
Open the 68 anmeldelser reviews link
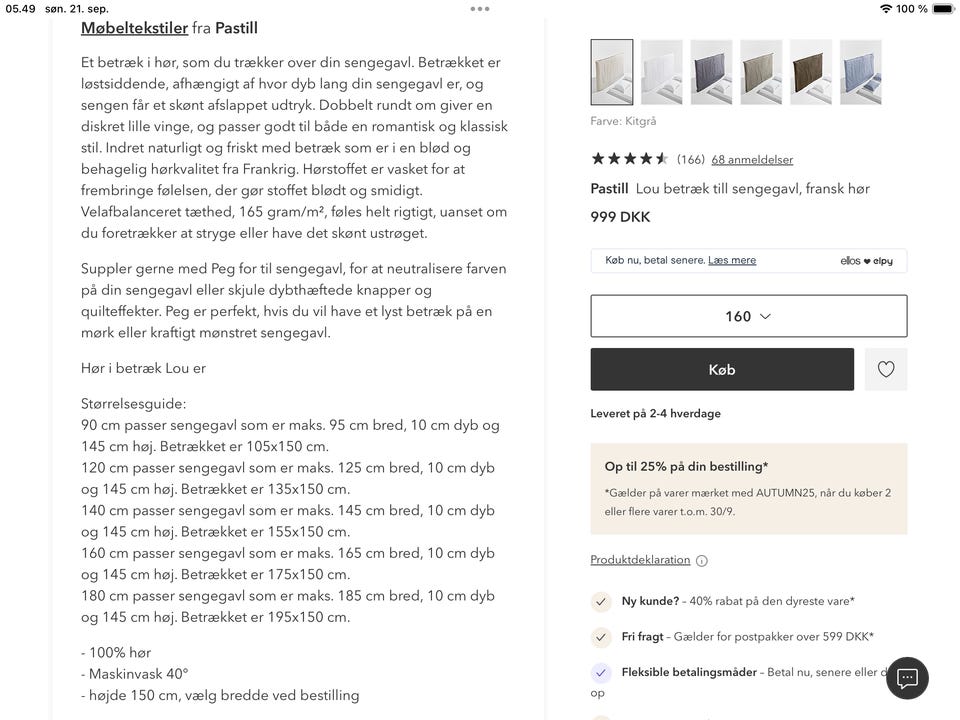click(x=753, y=159)
